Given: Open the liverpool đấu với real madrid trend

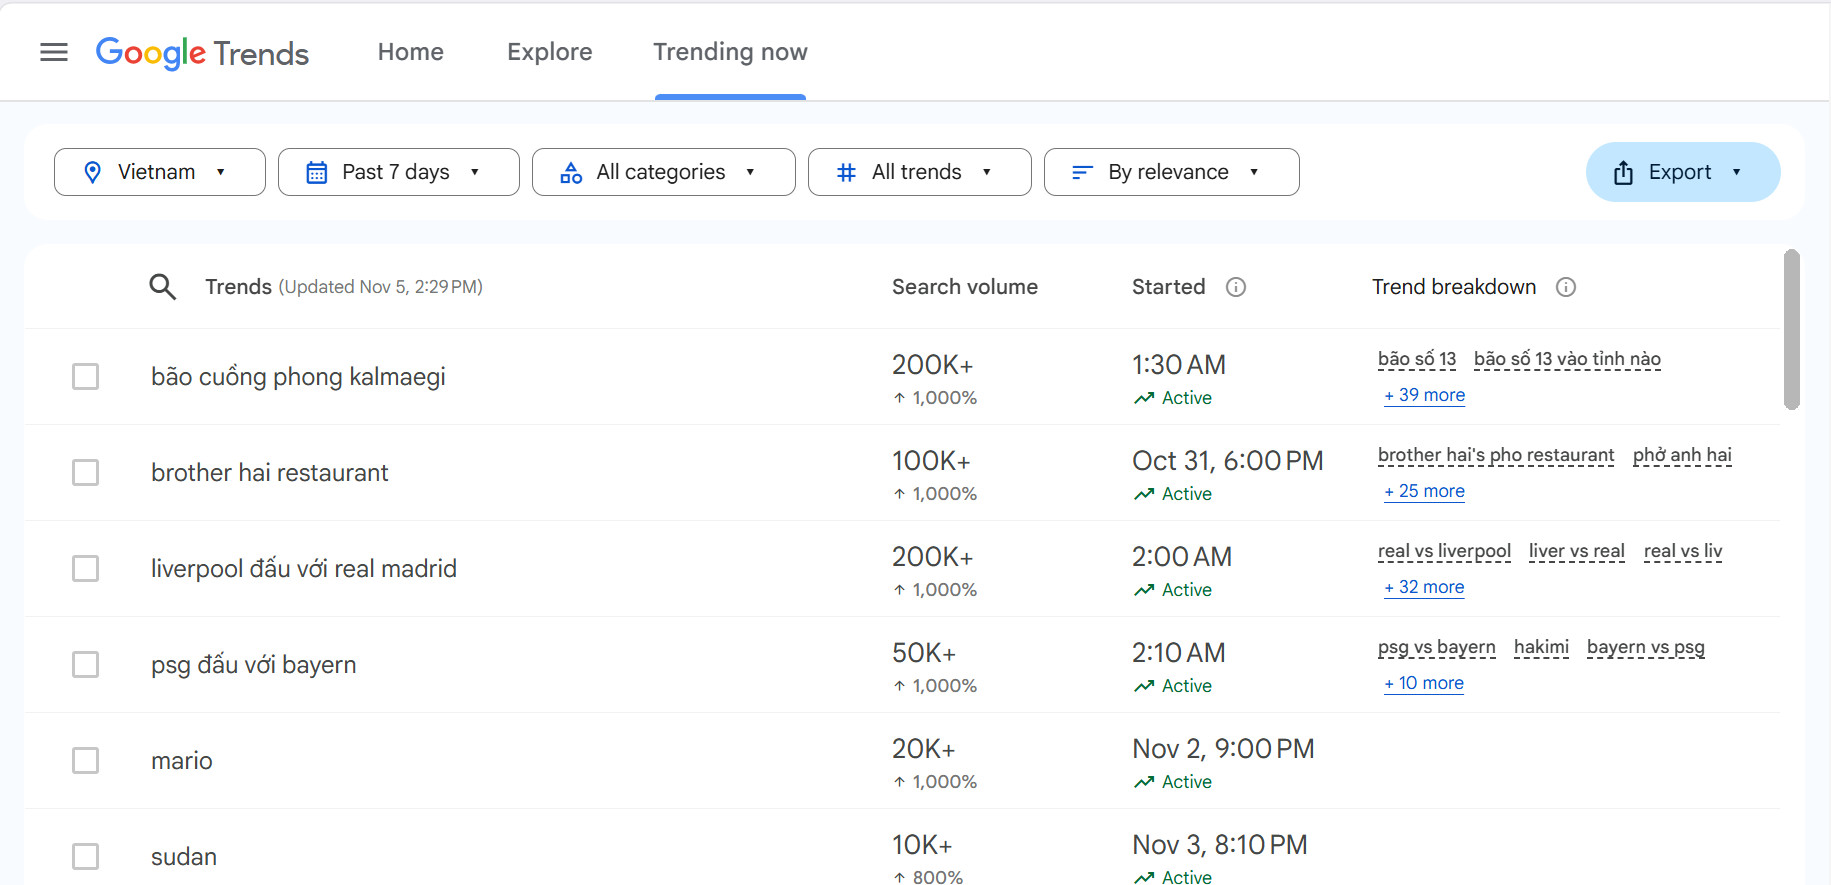Looking at the screenshot, I should pos(304,569).
